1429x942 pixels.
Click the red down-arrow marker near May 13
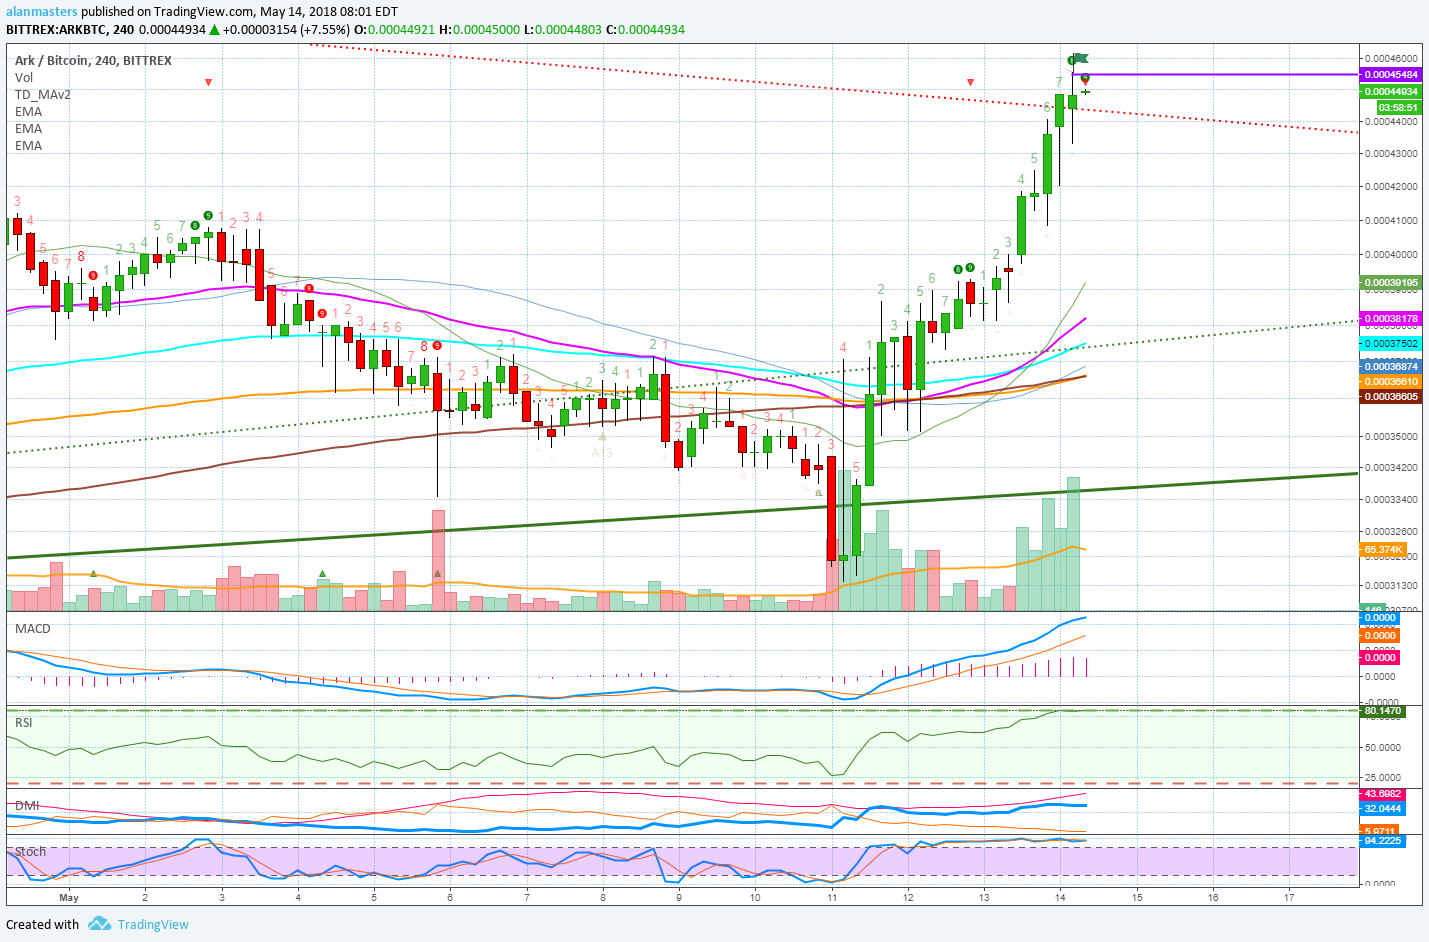click(970, 82)
